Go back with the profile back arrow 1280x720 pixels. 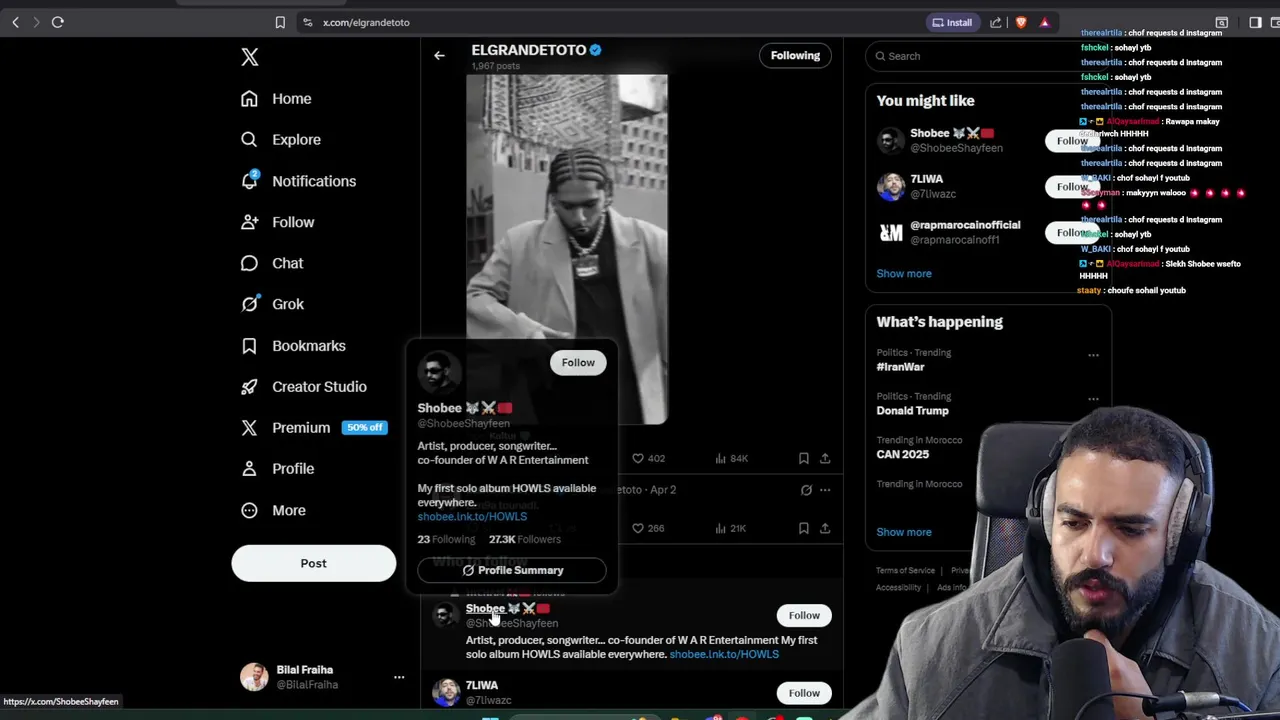click(439, 56)
